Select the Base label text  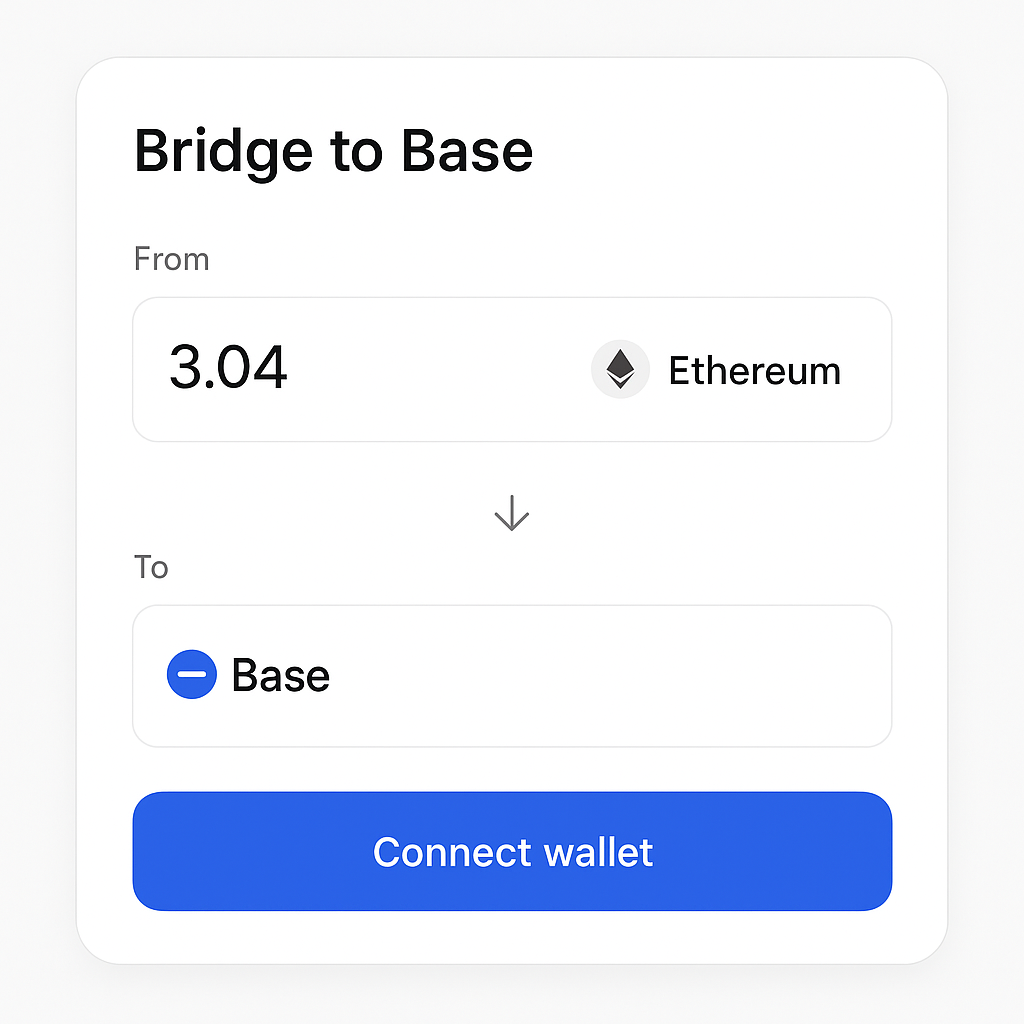[x=280, y=675]
